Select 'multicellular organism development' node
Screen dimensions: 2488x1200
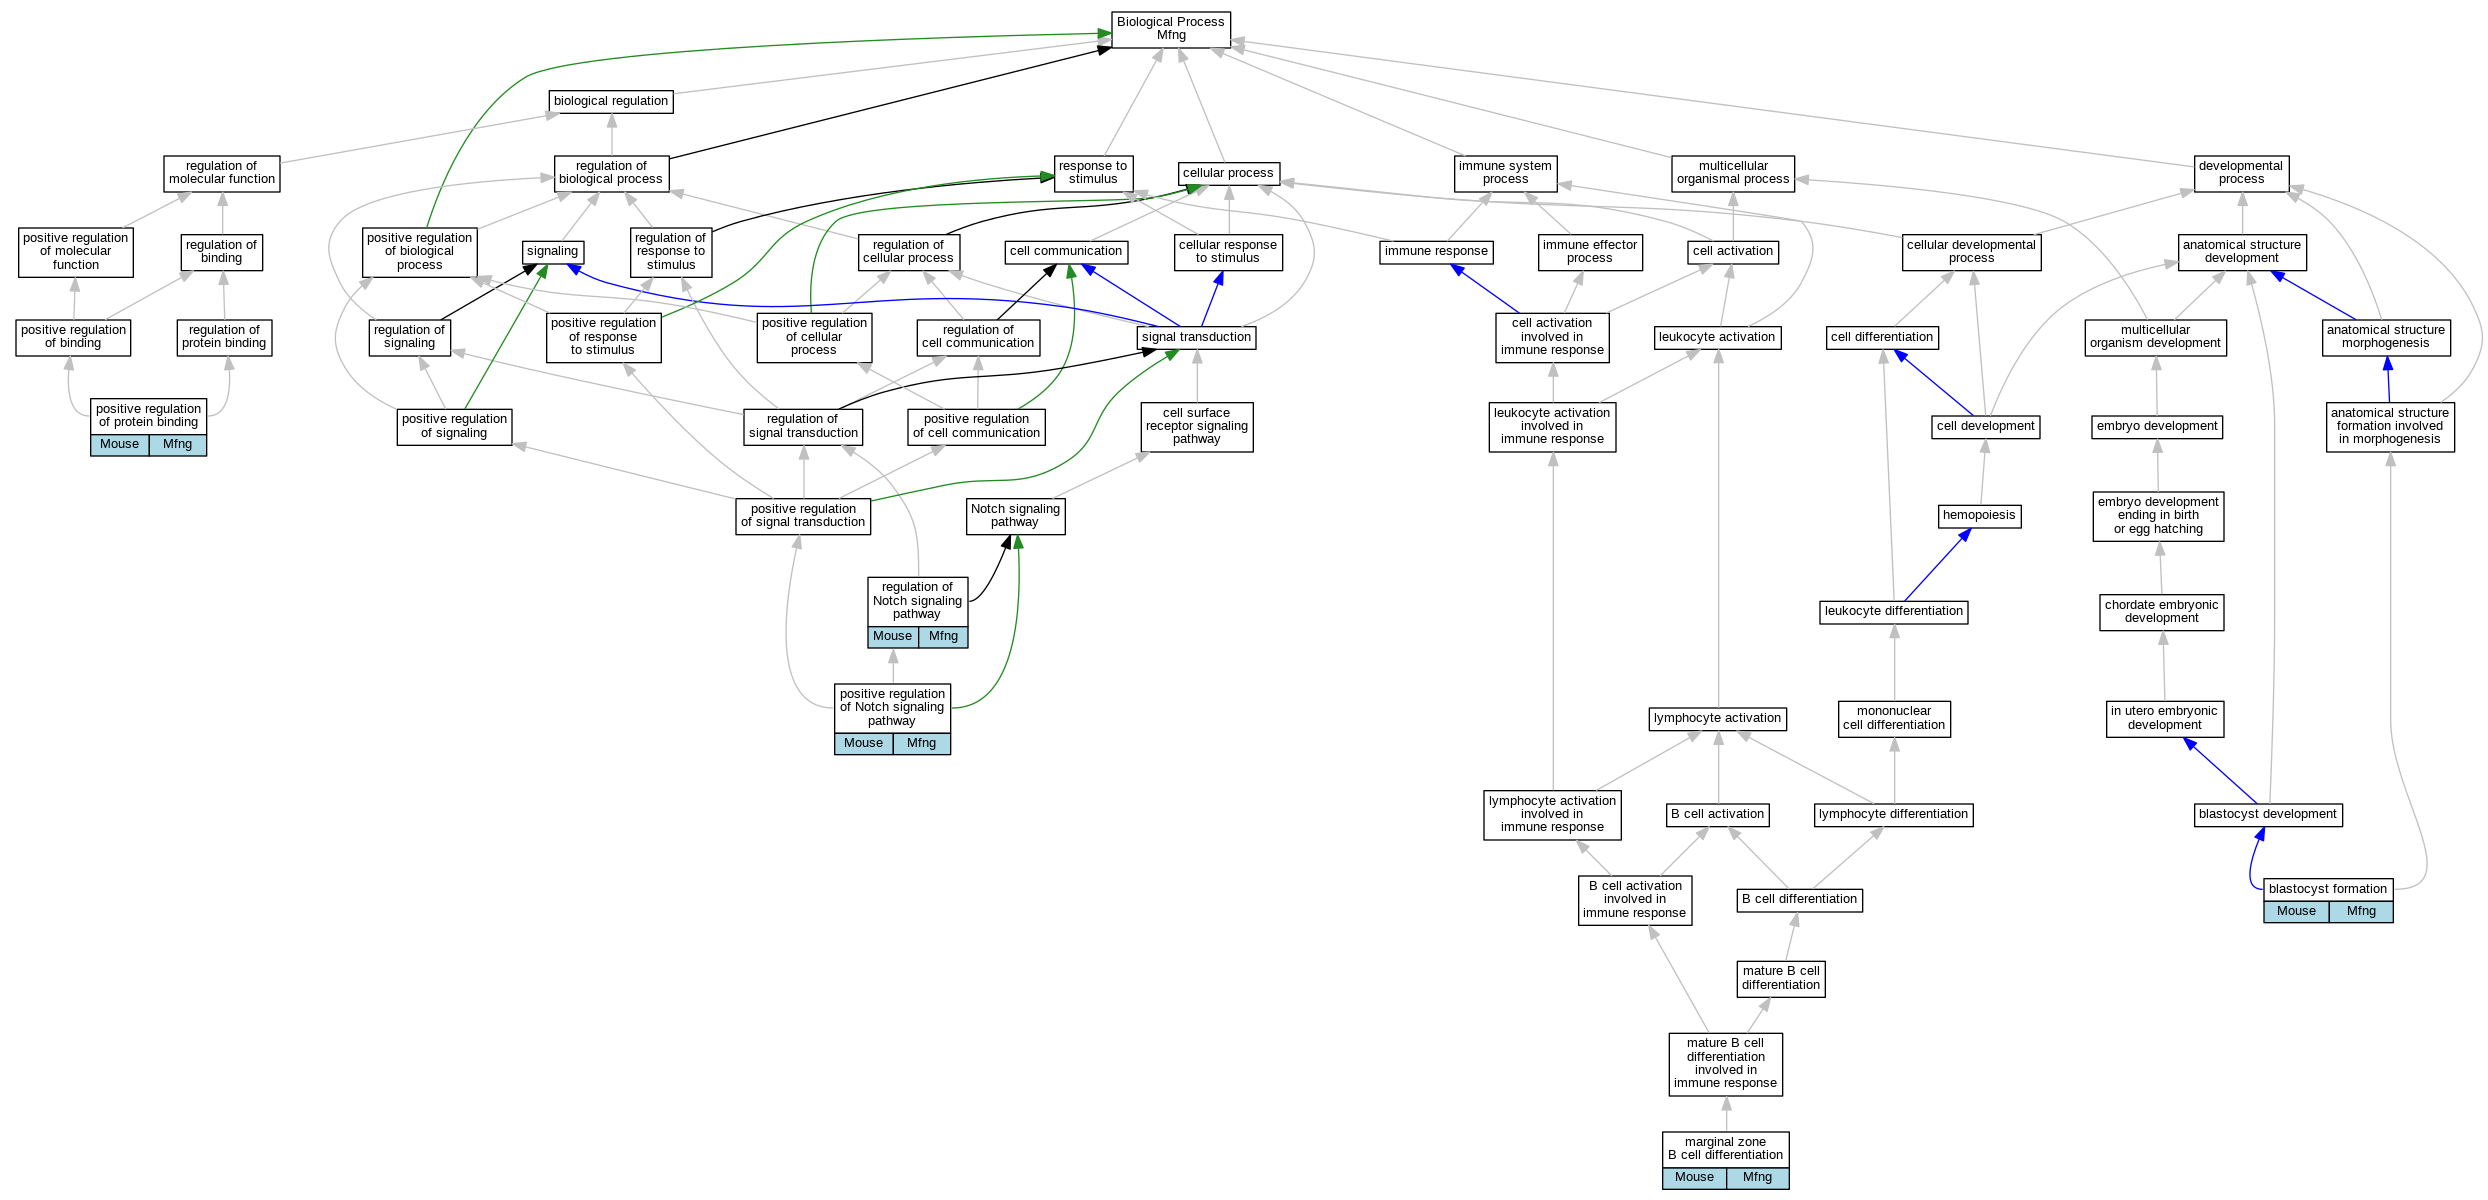(x=2155, y=337)
